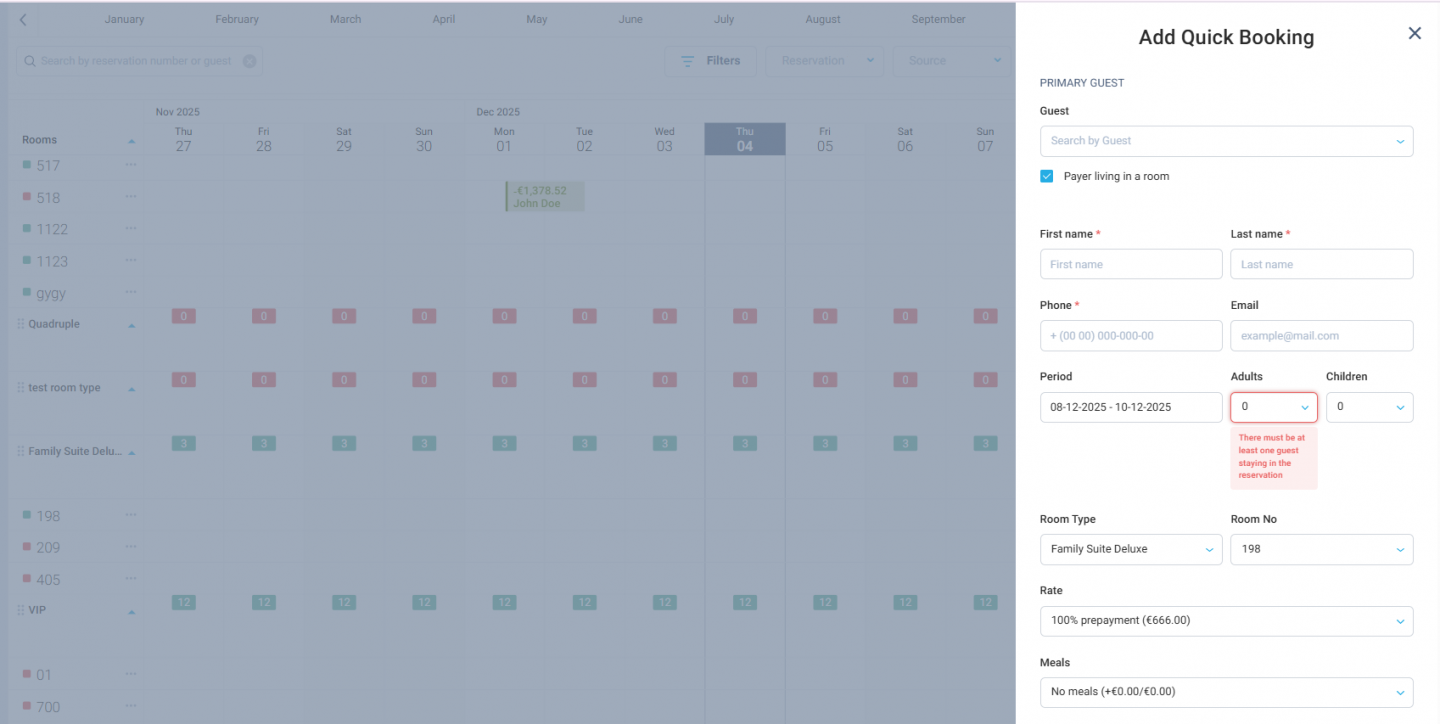Switch to the March month tab
Viewport: 1440px width, 724px height.
[345, 18]
